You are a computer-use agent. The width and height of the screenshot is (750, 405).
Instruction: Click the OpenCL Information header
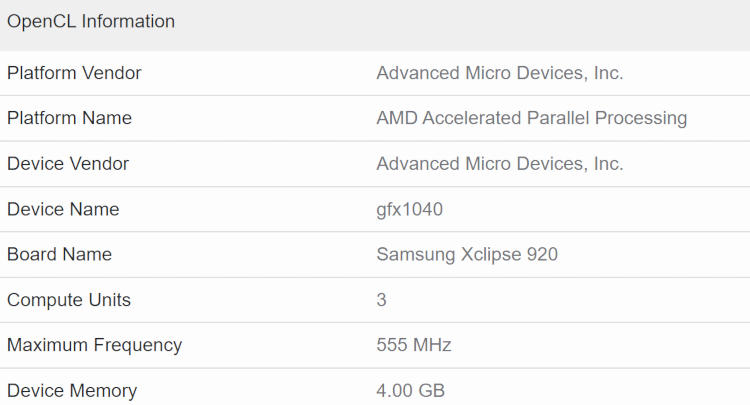91,22
